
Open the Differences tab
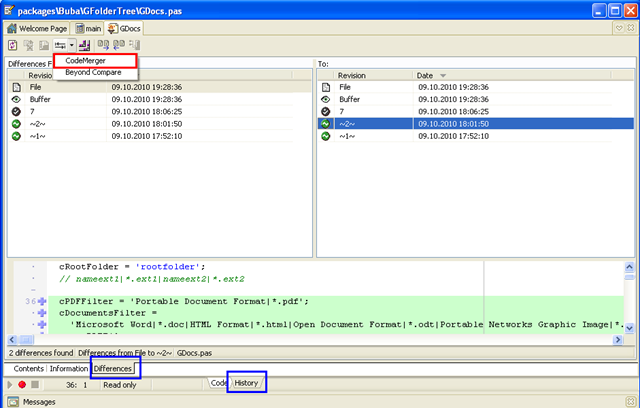113,369
